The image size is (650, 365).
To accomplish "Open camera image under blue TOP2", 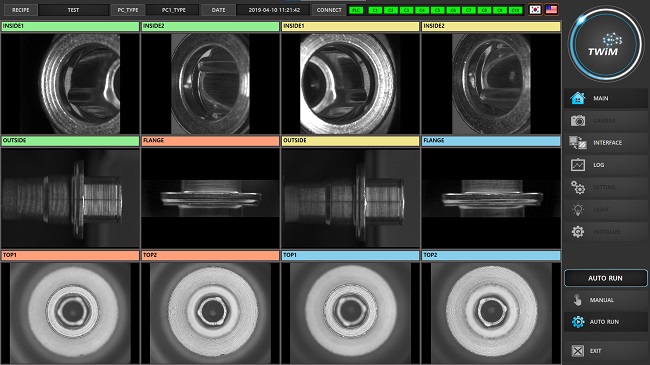I will click(x=491, y=313).
